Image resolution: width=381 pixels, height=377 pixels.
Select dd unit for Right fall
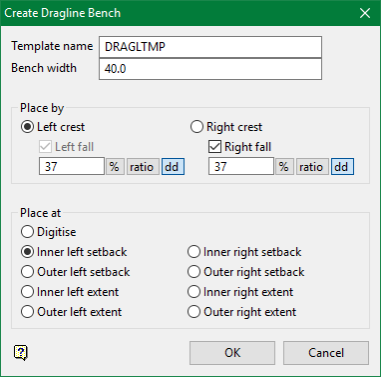point(342,166)
